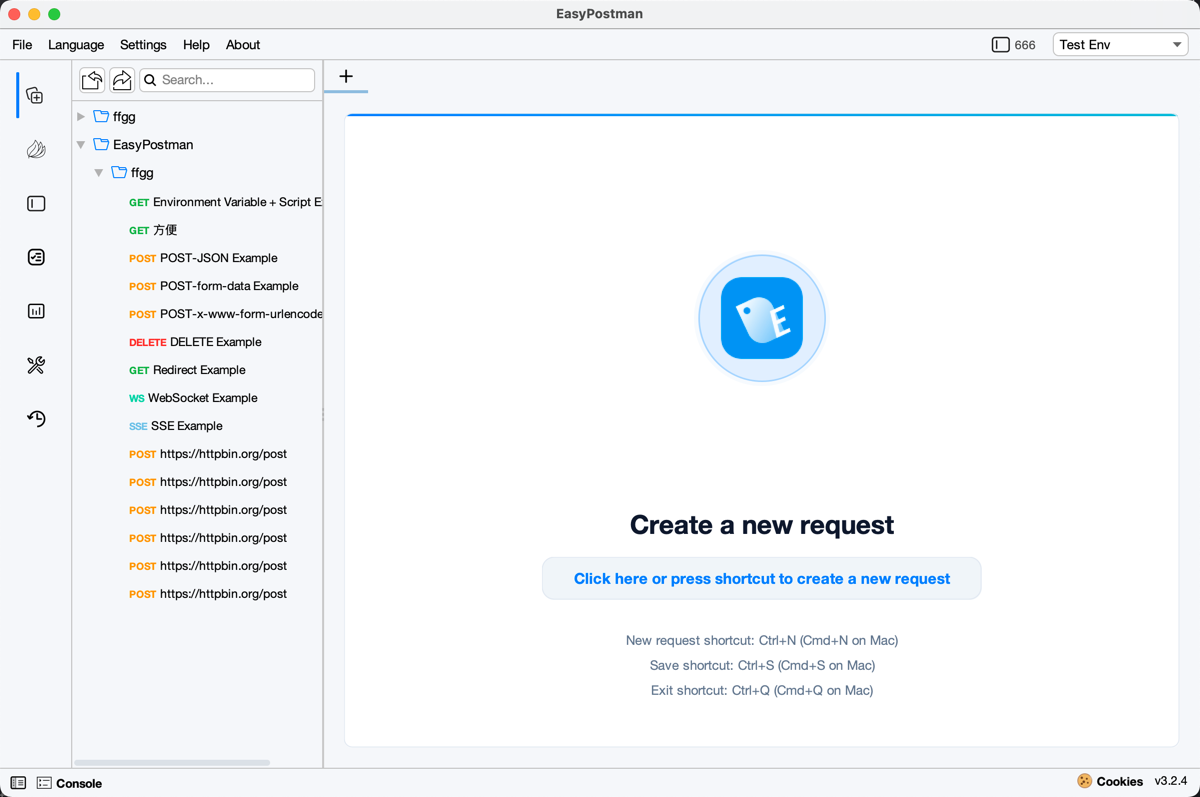Select Redirect Example request
Viewport: 1200px width, 797px height.
pyautogui.click(x=187, y=370)
